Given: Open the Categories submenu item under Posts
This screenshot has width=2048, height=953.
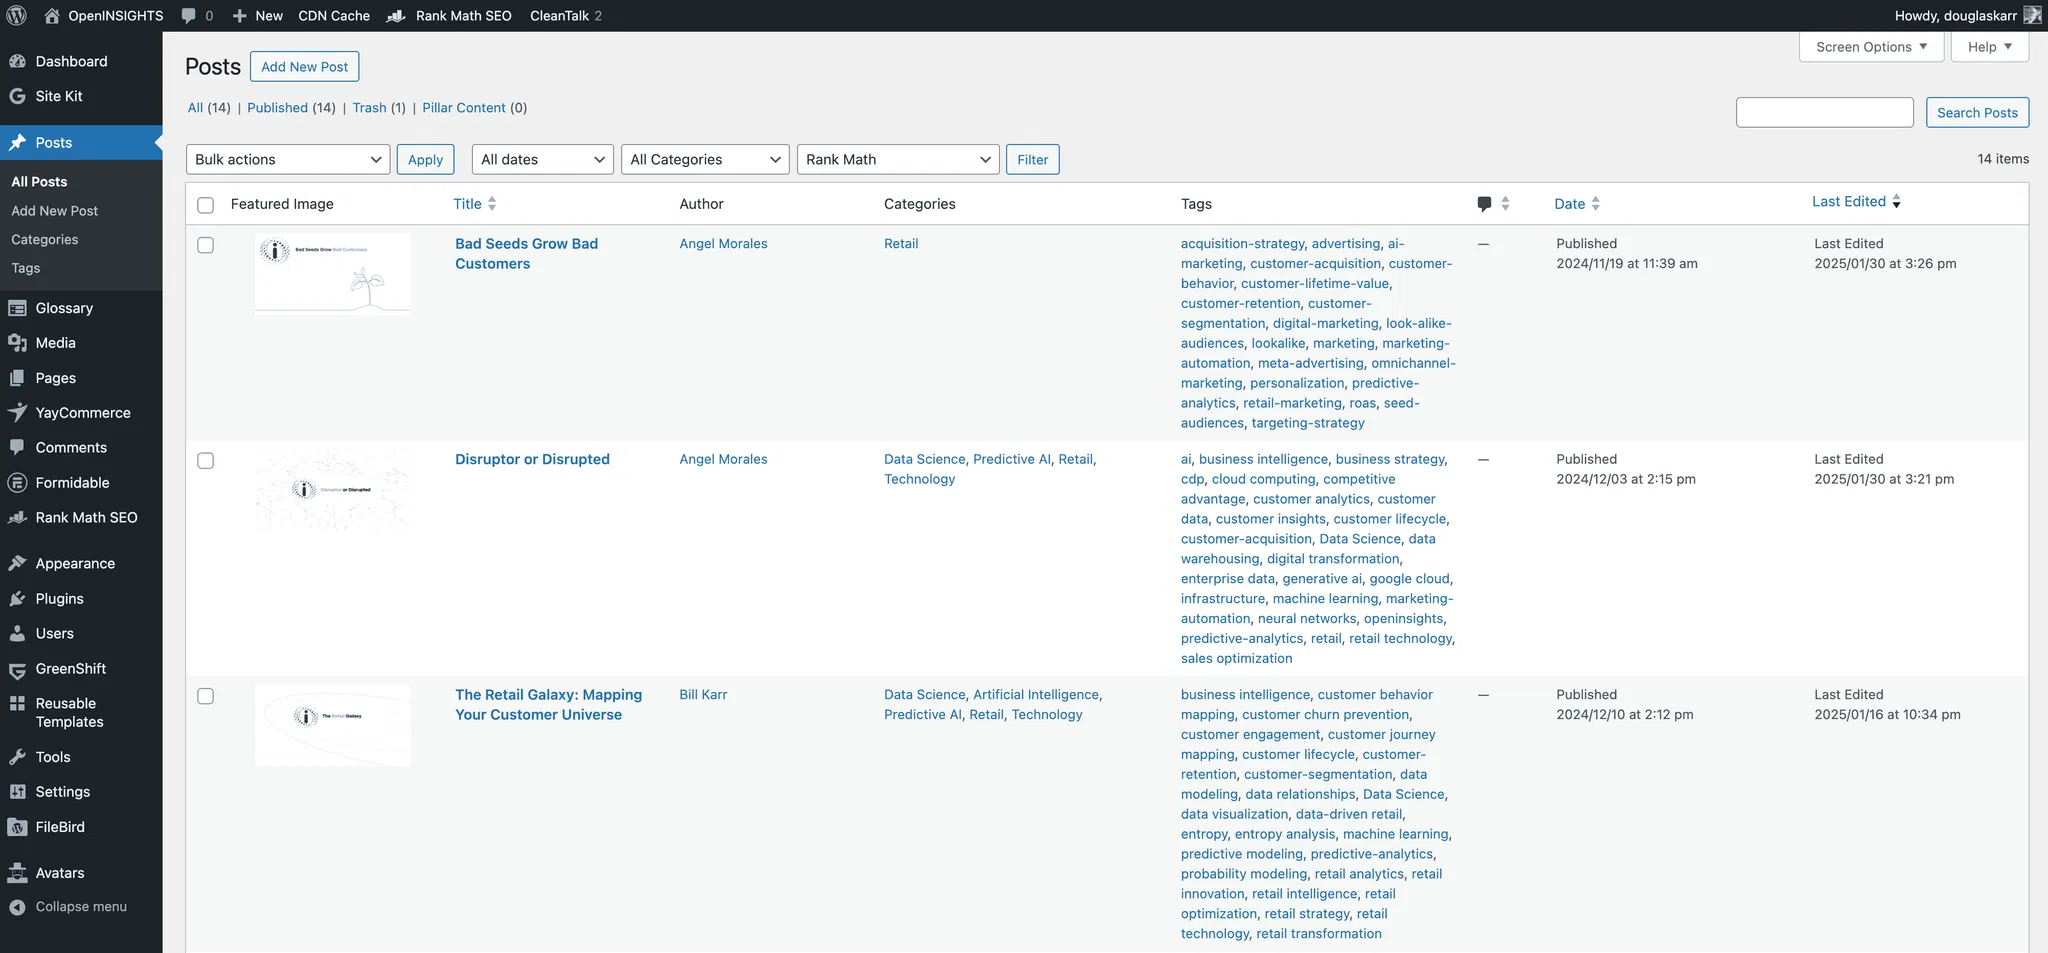Looking at the screenshot, I should point(45,240).
